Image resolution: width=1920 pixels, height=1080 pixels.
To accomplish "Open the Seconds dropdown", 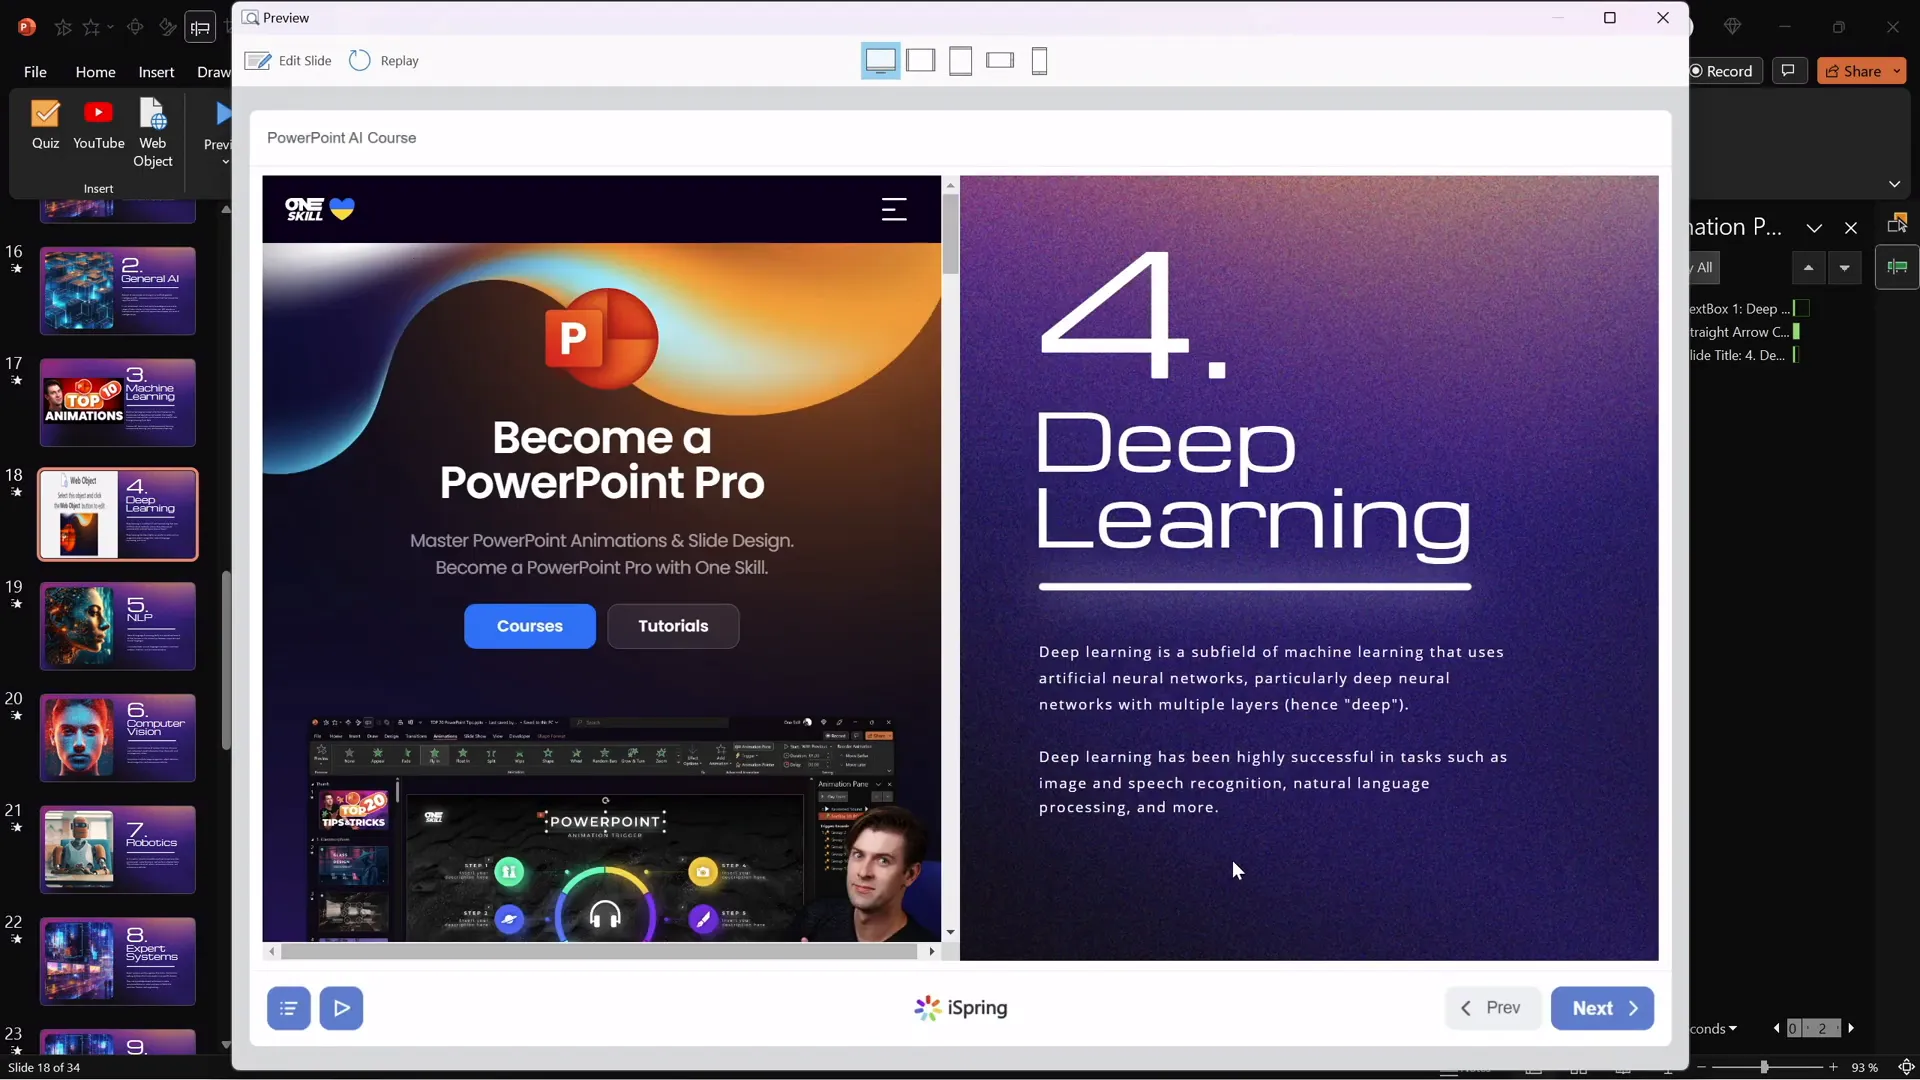I will (1714, 1029).
